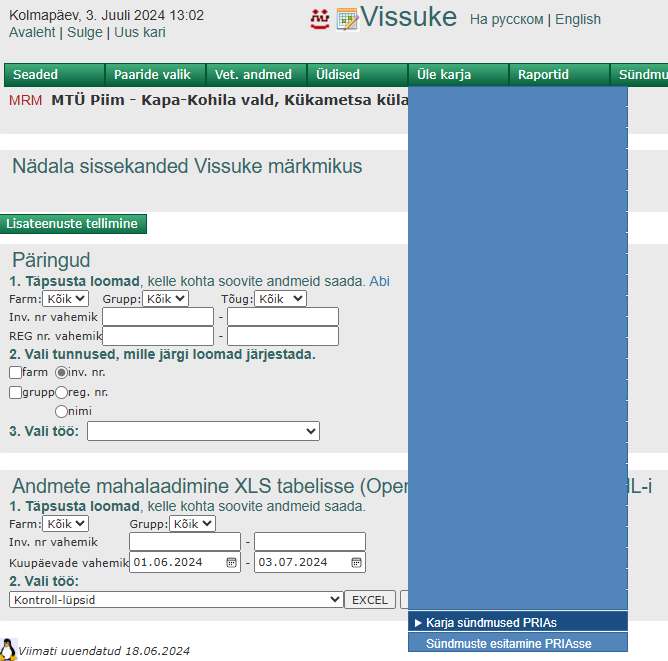Select the inv. nr. radio button

click(x=61, y=373)
